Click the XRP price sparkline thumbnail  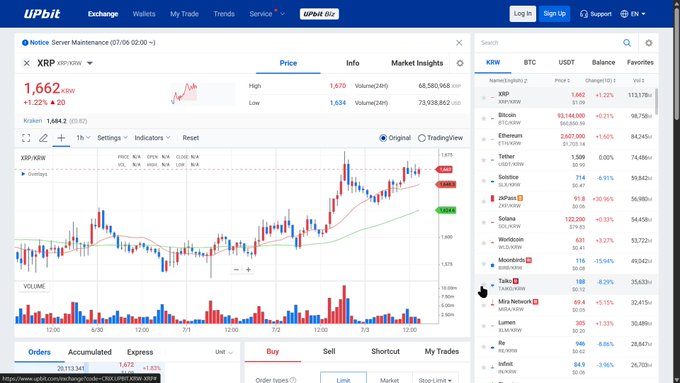pyautogui.click(x=203, y=94)
